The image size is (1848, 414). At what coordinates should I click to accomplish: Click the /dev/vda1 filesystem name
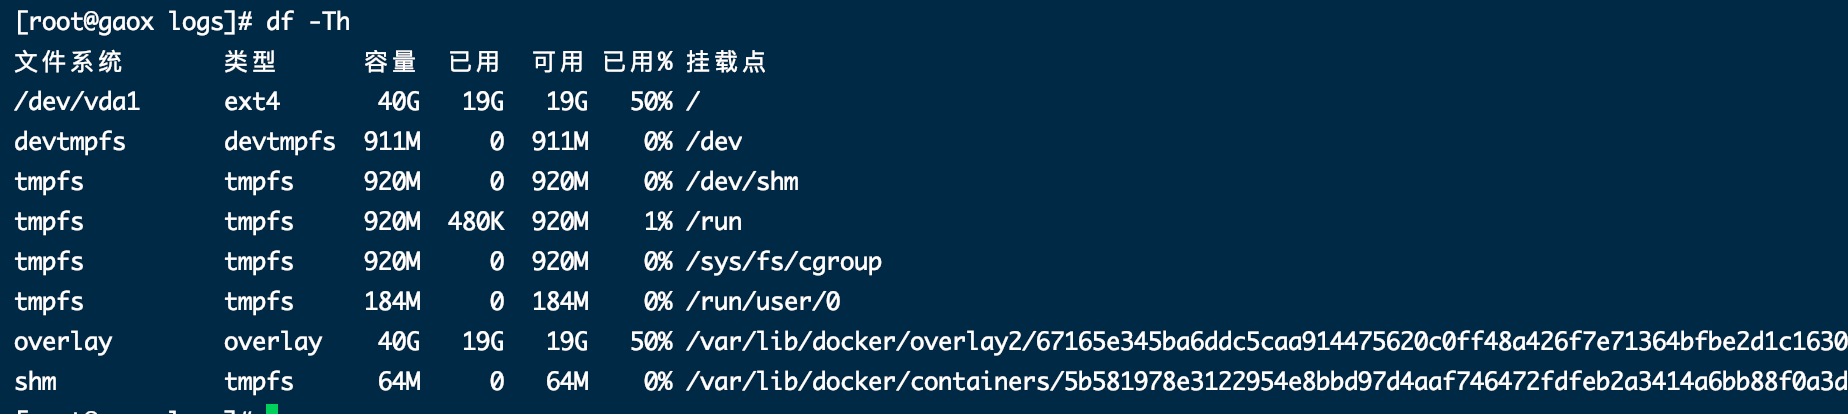[x=77, y=102]
